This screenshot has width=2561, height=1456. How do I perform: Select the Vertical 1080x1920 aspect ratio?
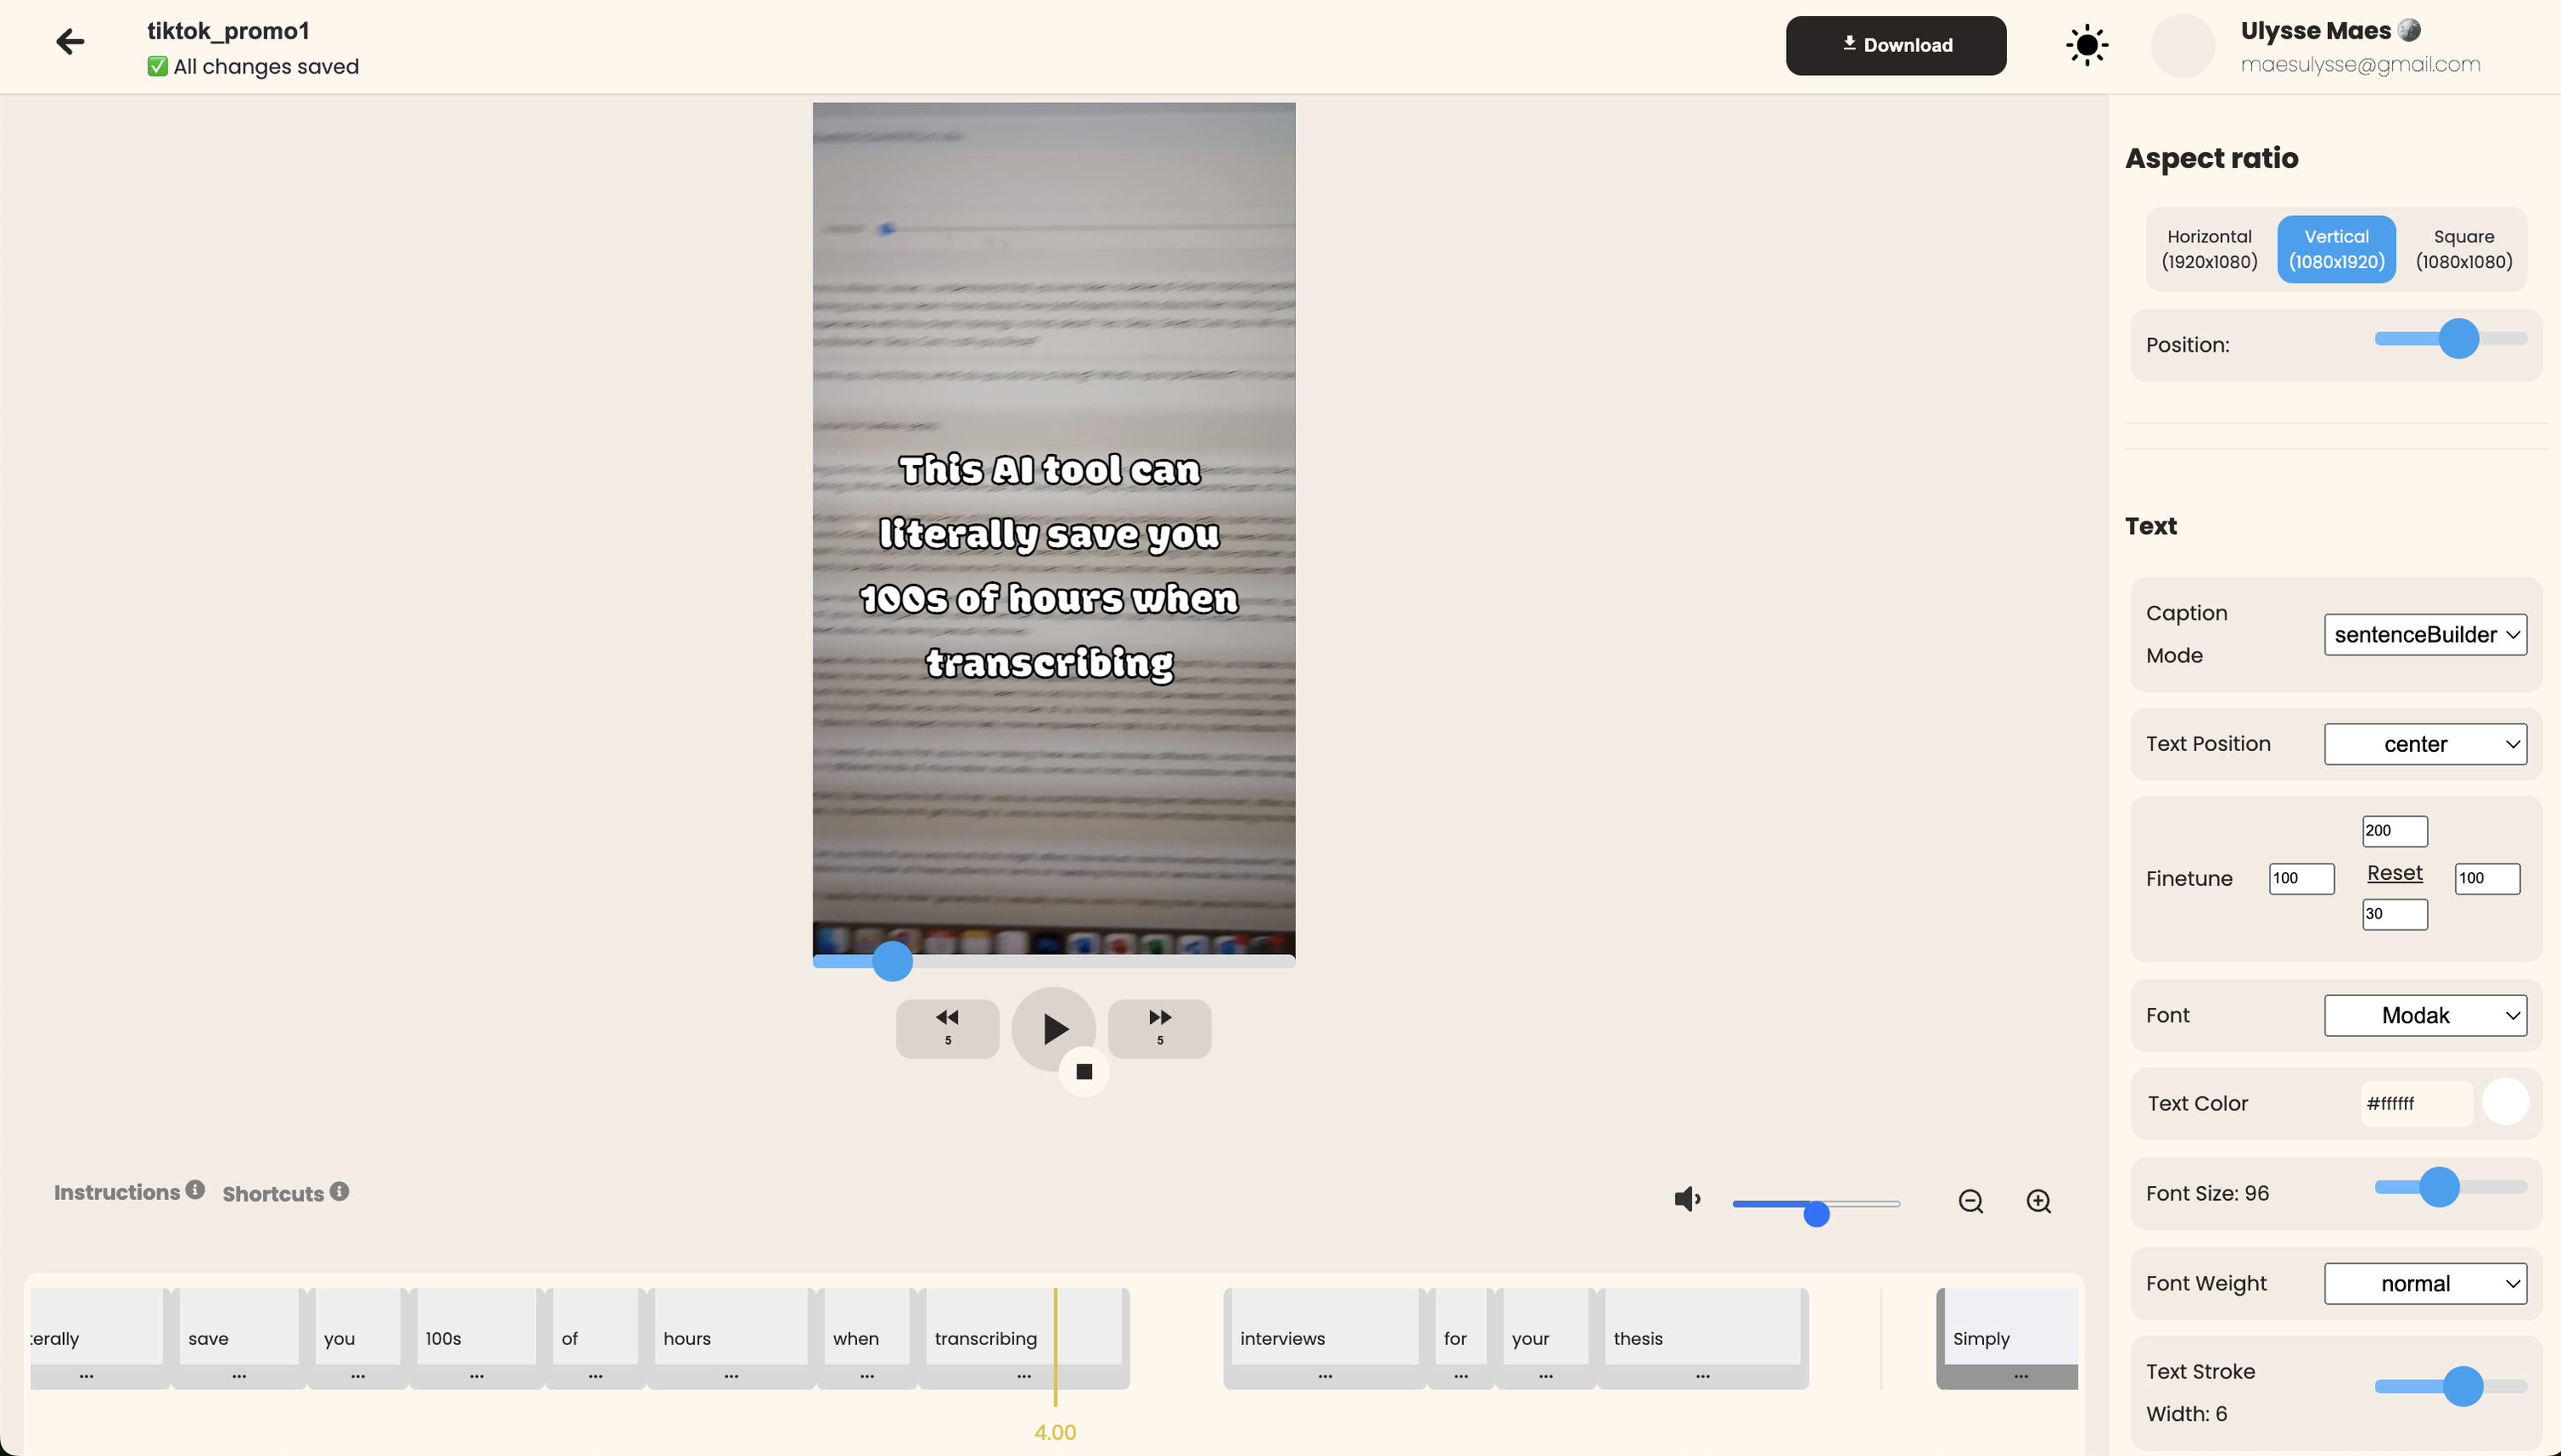coord(2336,248)
